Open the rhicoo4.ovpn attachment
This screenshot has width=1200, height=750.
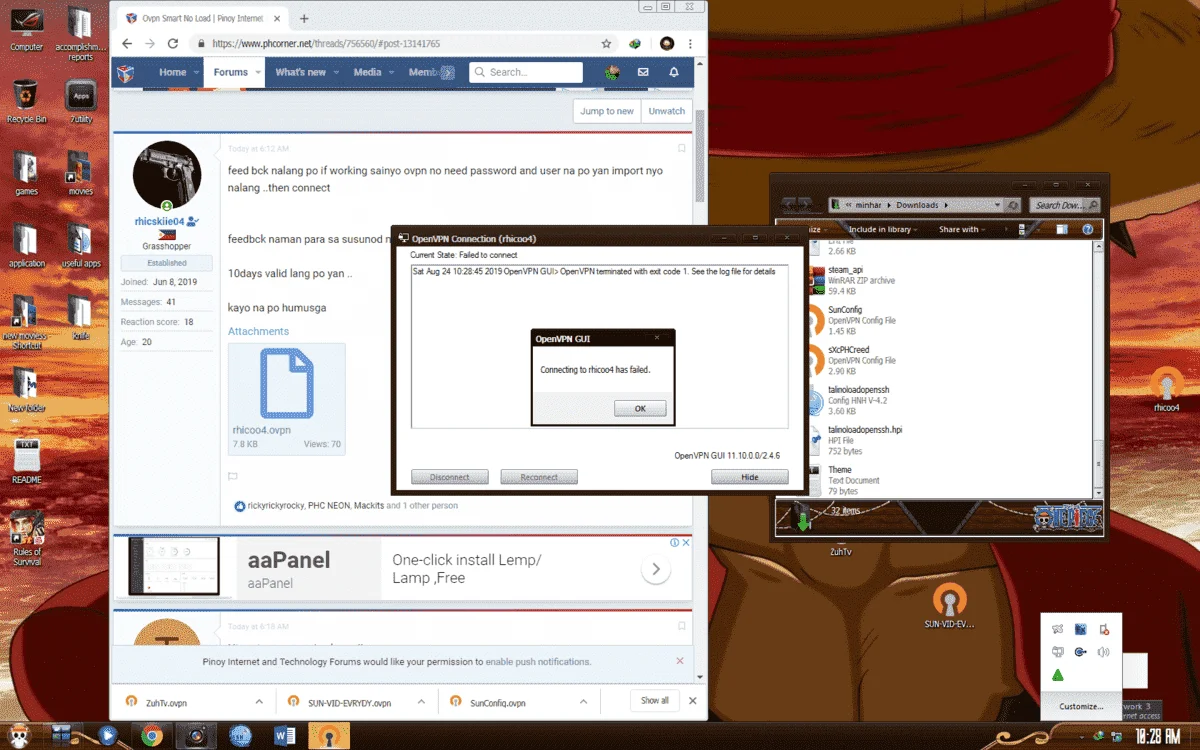pos(286,398)
